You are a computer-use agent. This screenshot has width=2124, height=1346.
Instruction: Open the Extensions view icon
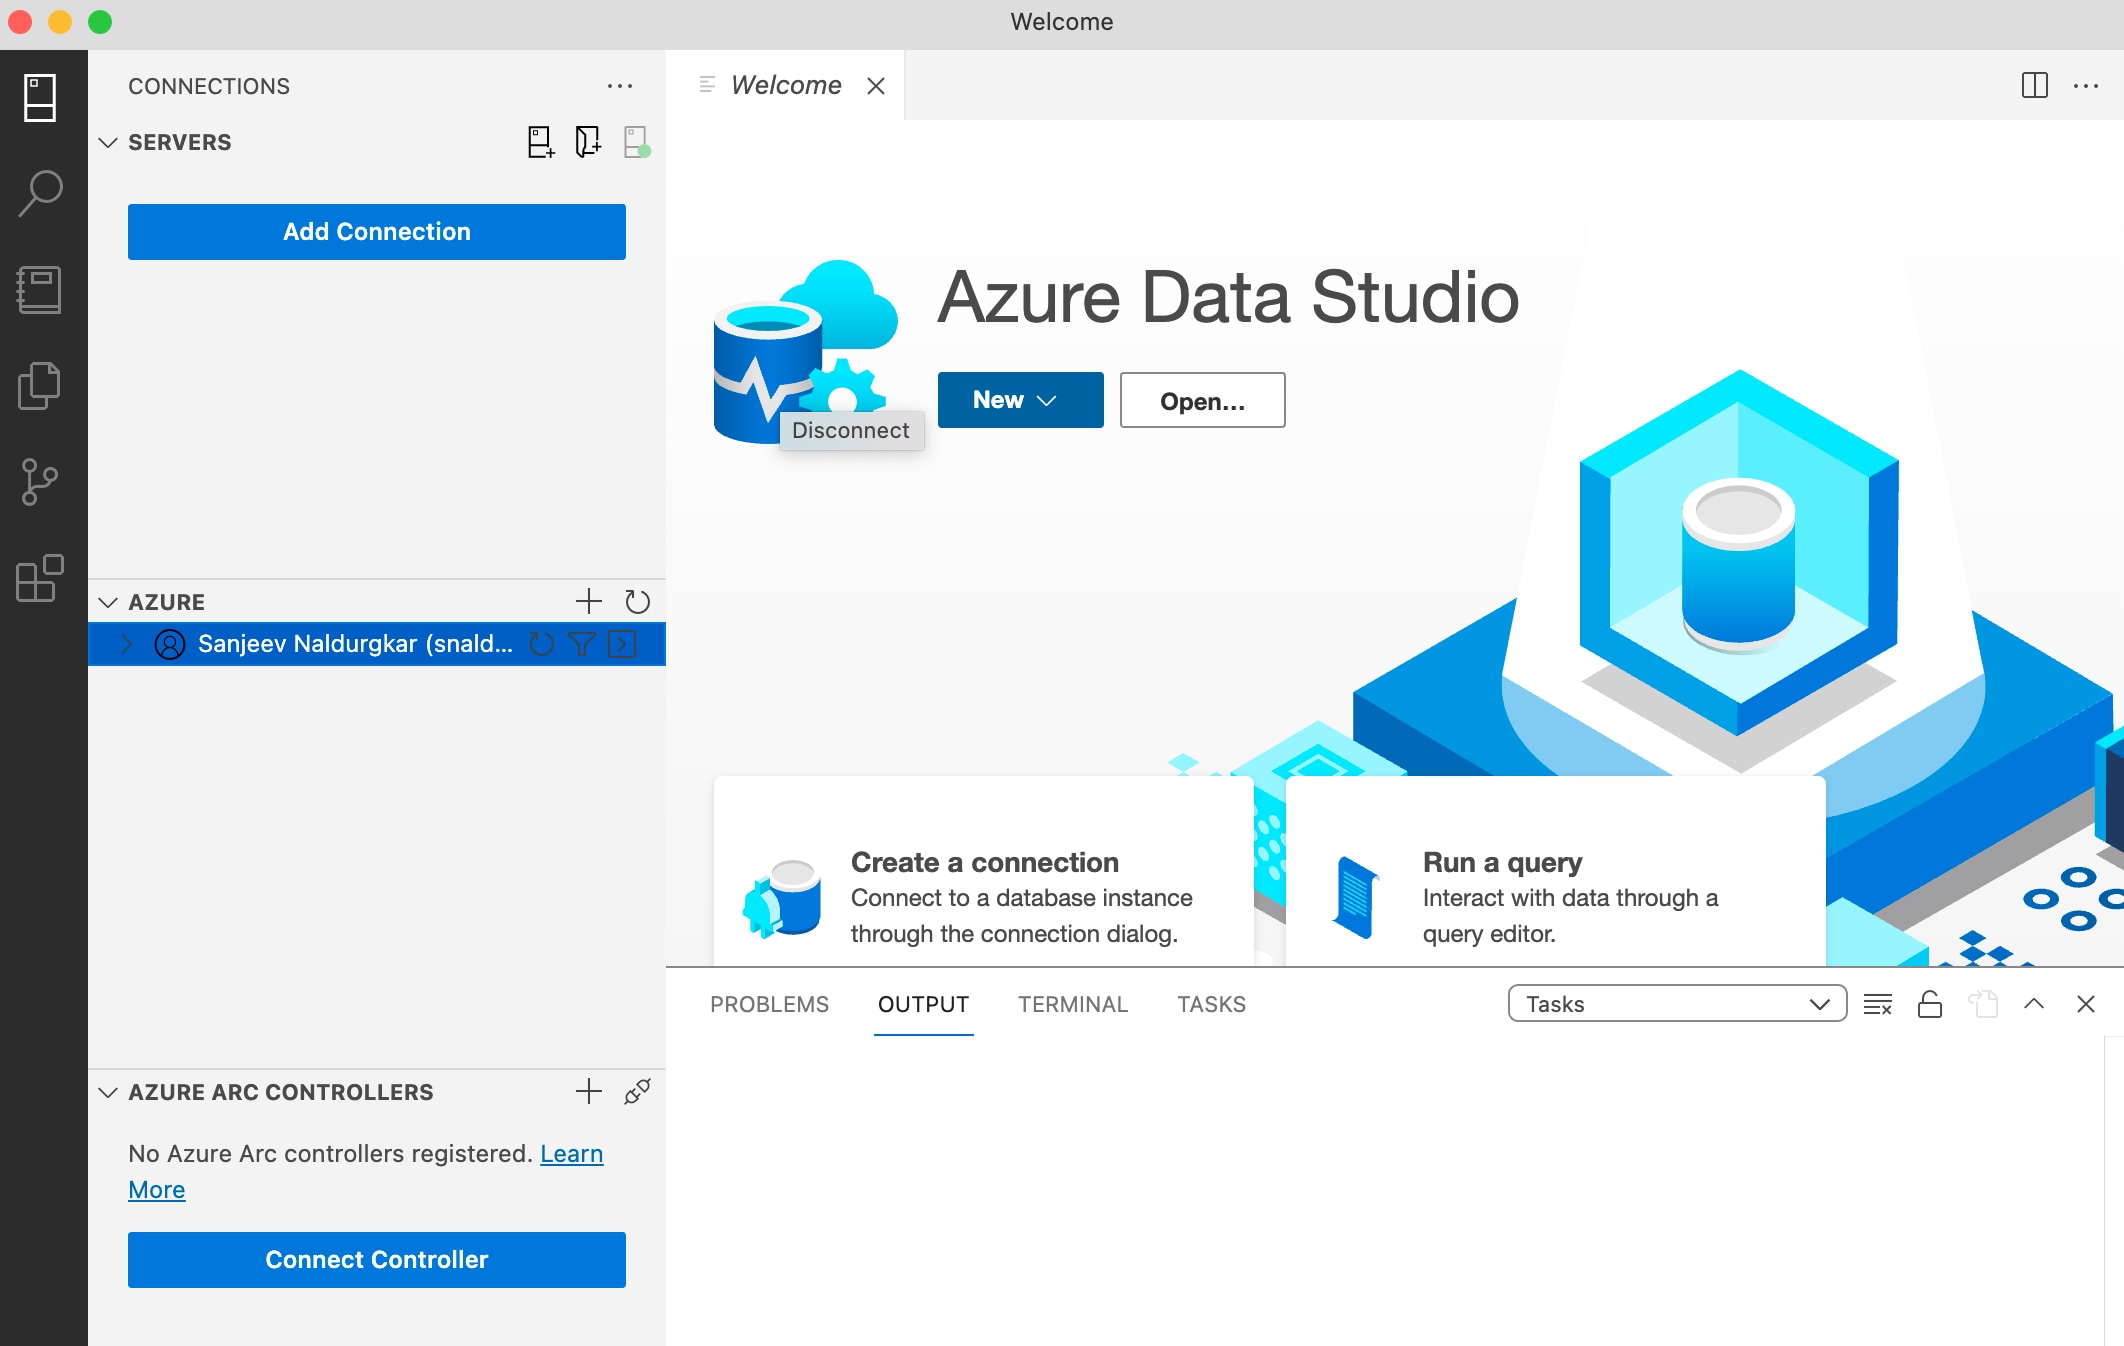coord(40,578)
